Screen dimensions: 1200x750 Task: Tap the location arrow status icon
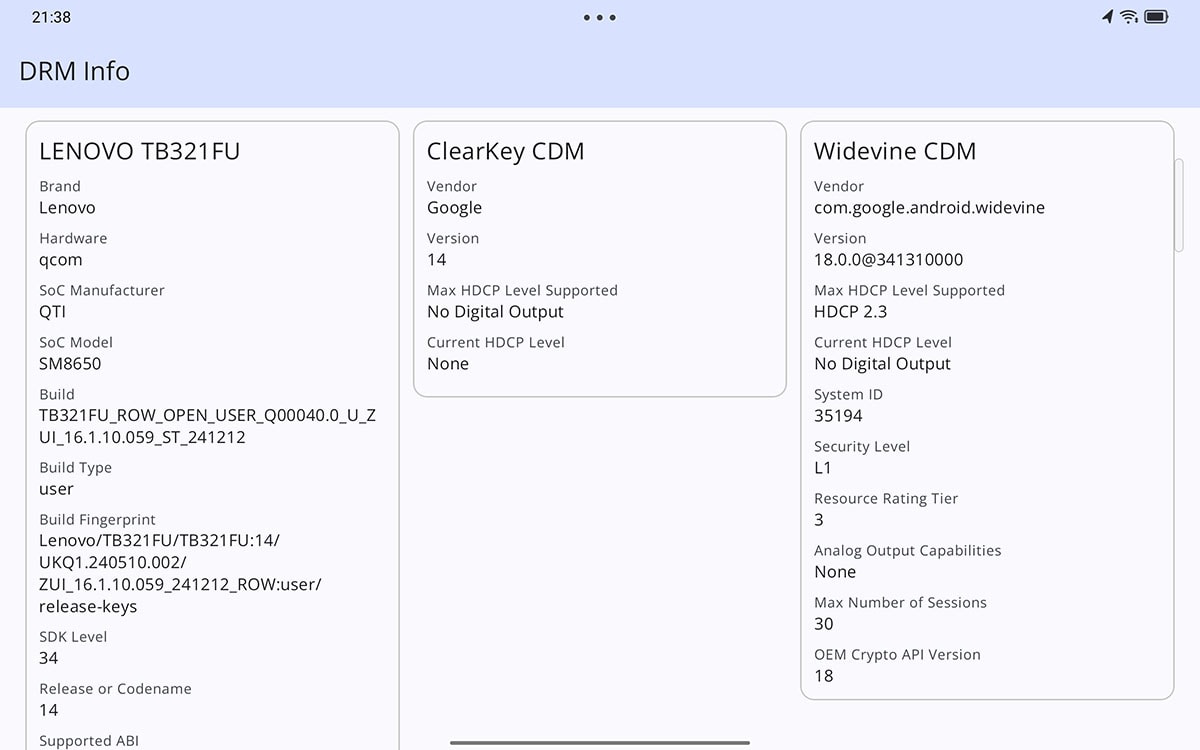[x=1107, y=17]
